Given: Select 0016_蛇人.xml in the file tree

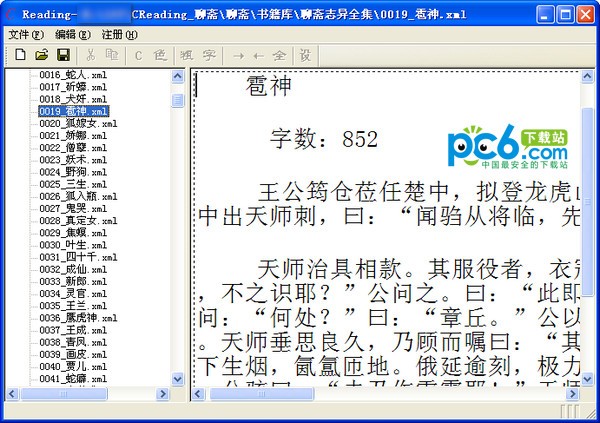Looking at the screenshot, I should point(73,75).
